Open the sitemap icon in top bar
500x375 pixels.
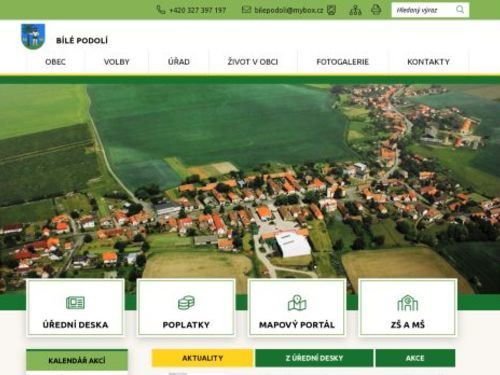tap(355, 10)
